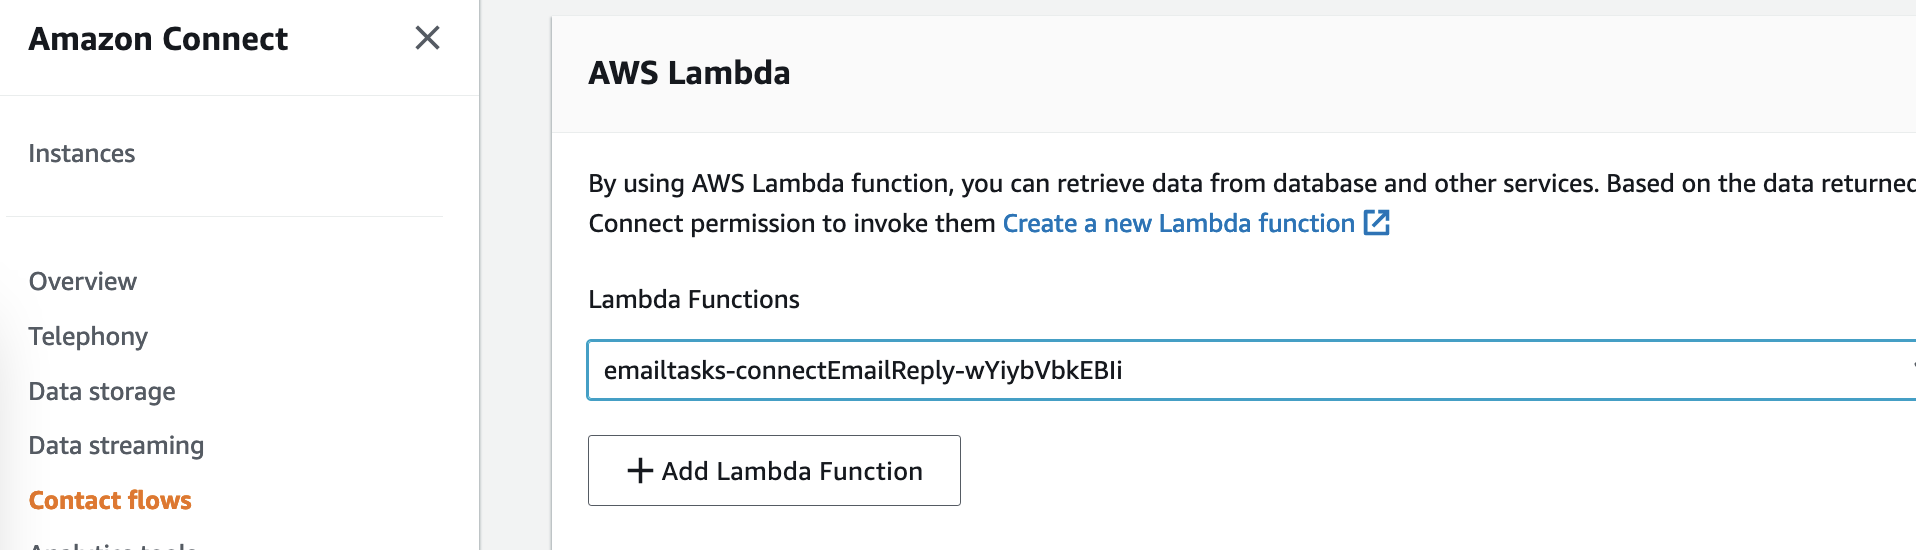The height and width of the screenshot is (550, 1916).
Task: Click the description text about retrieving data
Action: [x=1252, y=183]
